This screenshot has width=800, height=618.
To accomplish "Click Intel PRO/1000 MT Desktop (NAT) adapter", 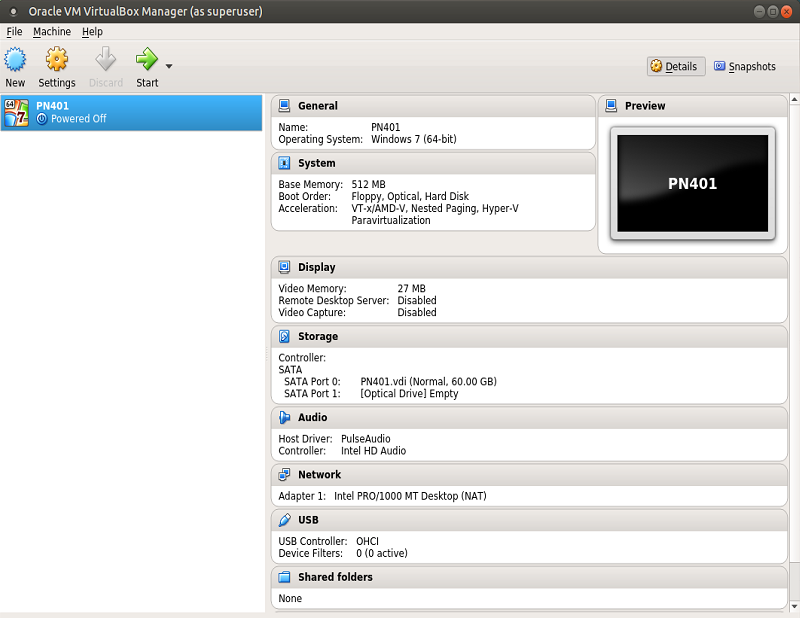I will [x=410, y=496].
